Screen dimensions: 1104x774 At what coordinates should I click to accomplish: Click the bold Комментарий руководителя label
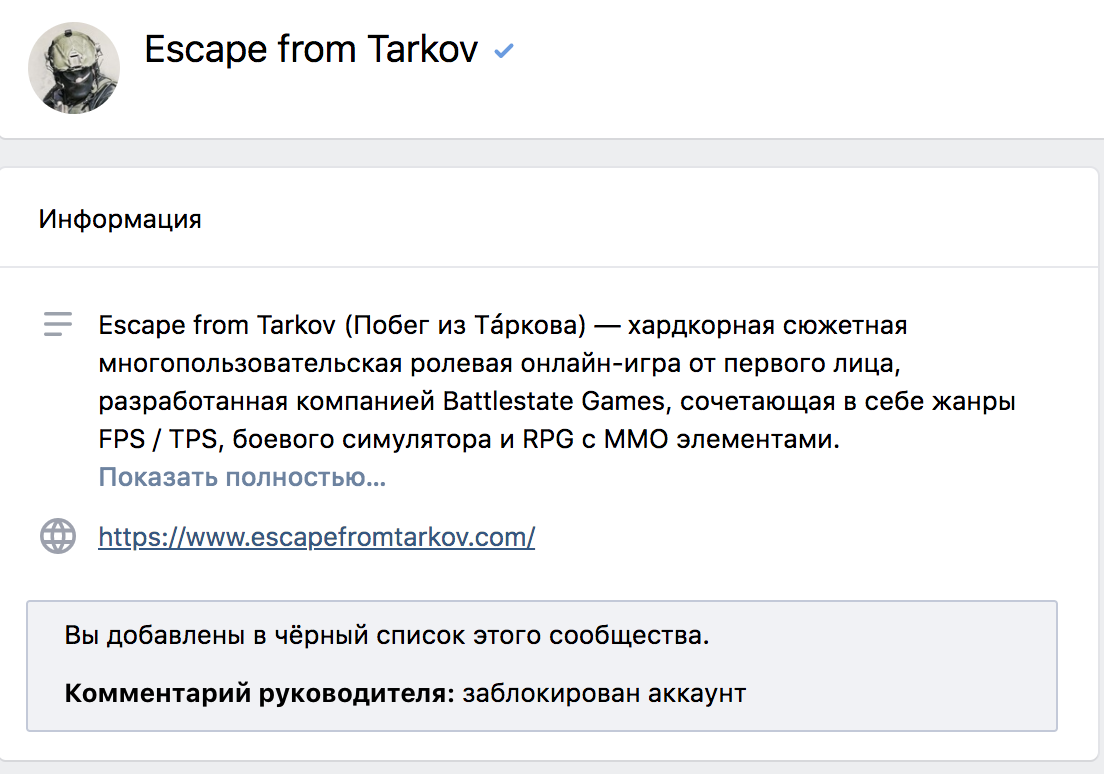(x=260, y=693)
